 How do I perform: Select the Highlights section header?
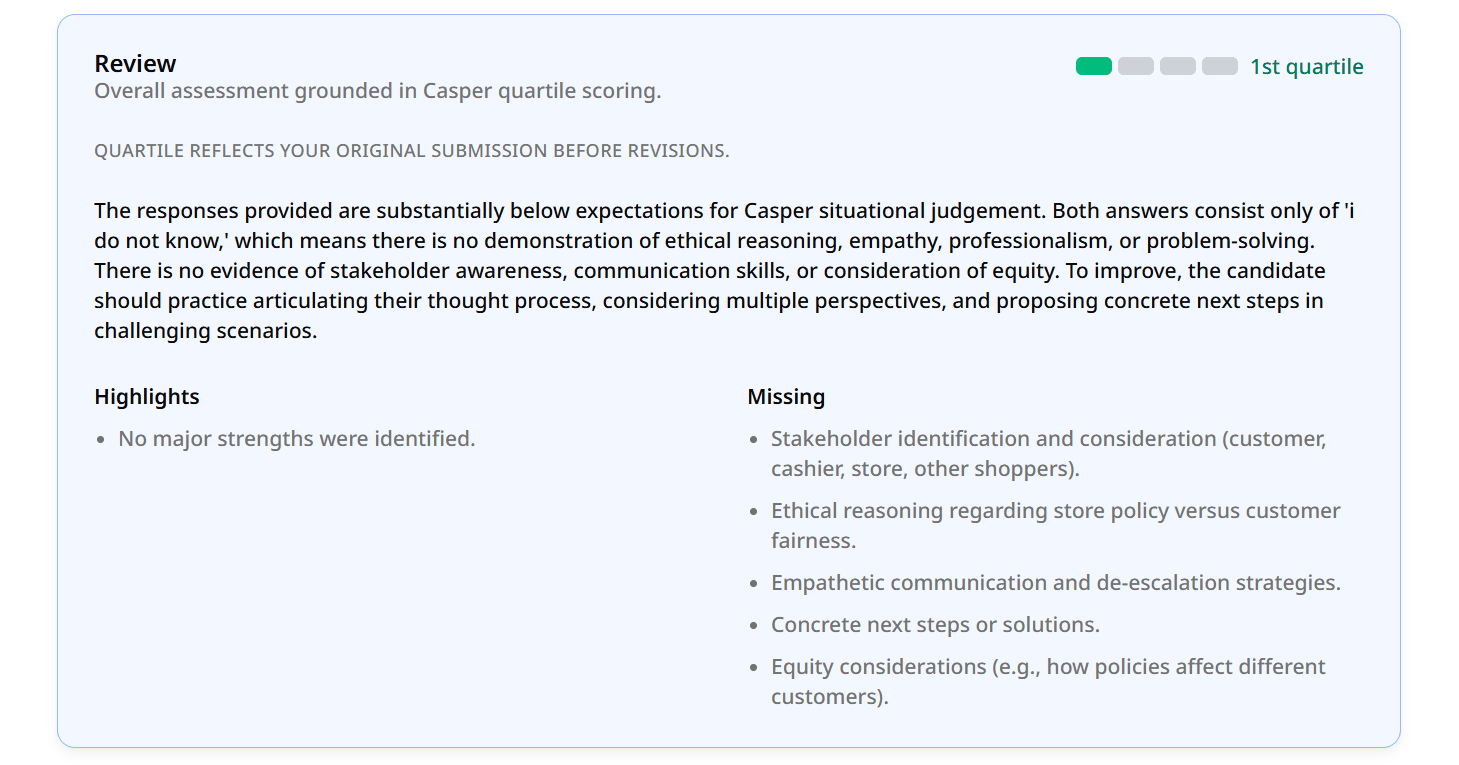click(146, 396)
